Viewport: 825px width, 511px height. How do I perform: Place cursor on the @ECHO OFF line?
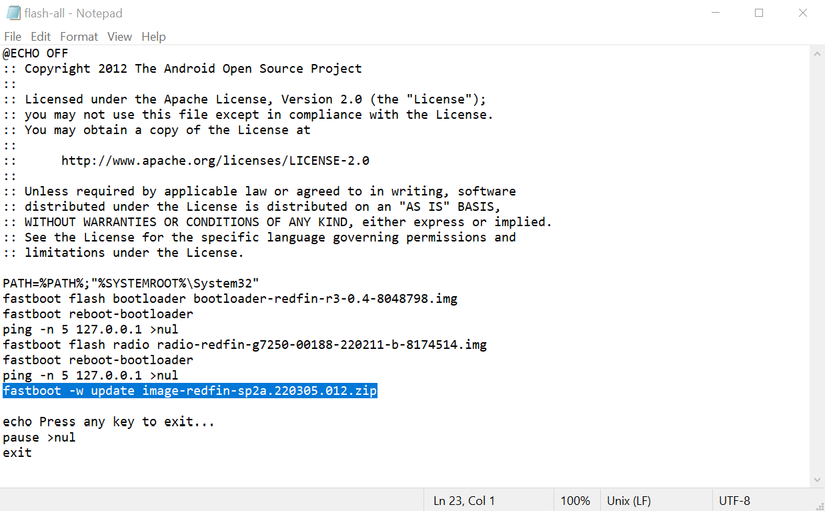[x=36, y=54]
